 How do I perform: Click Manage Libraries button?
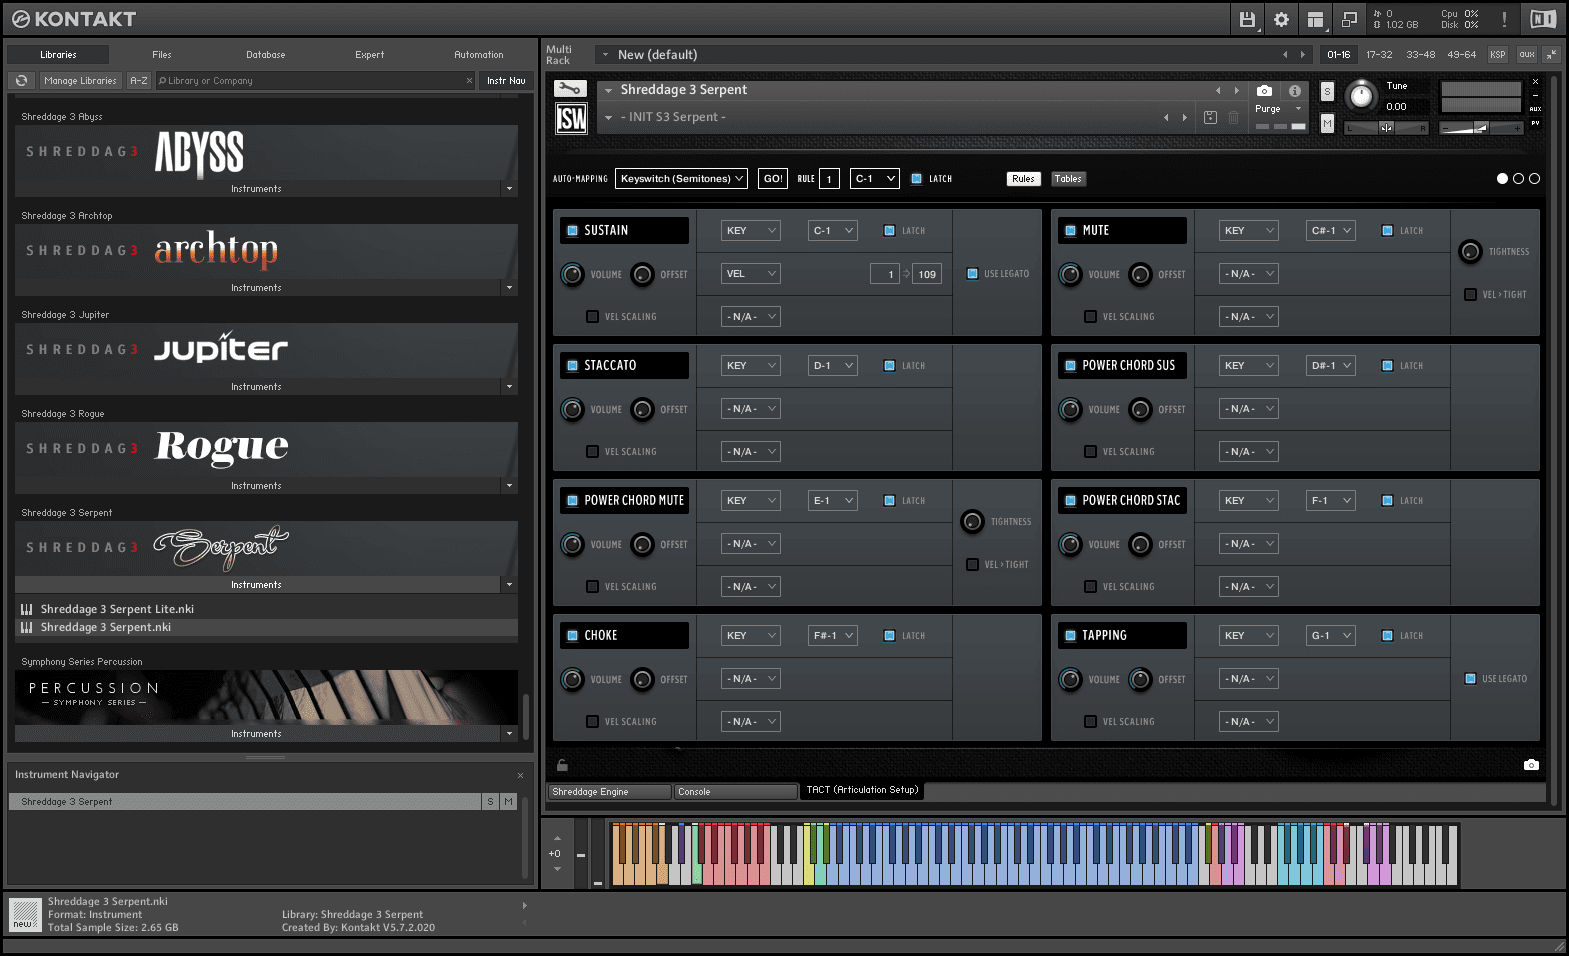pos(80,81)
